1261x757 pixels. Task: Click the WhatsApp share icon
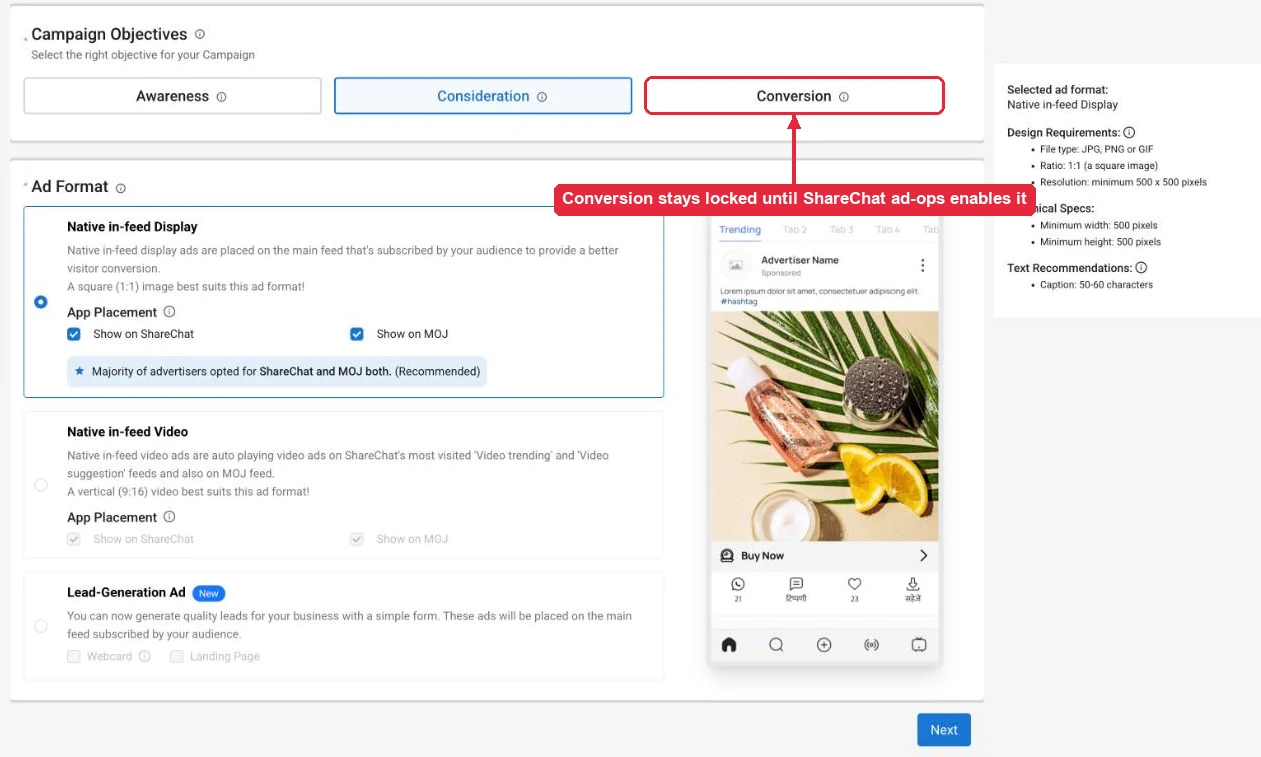click(738, 584)
